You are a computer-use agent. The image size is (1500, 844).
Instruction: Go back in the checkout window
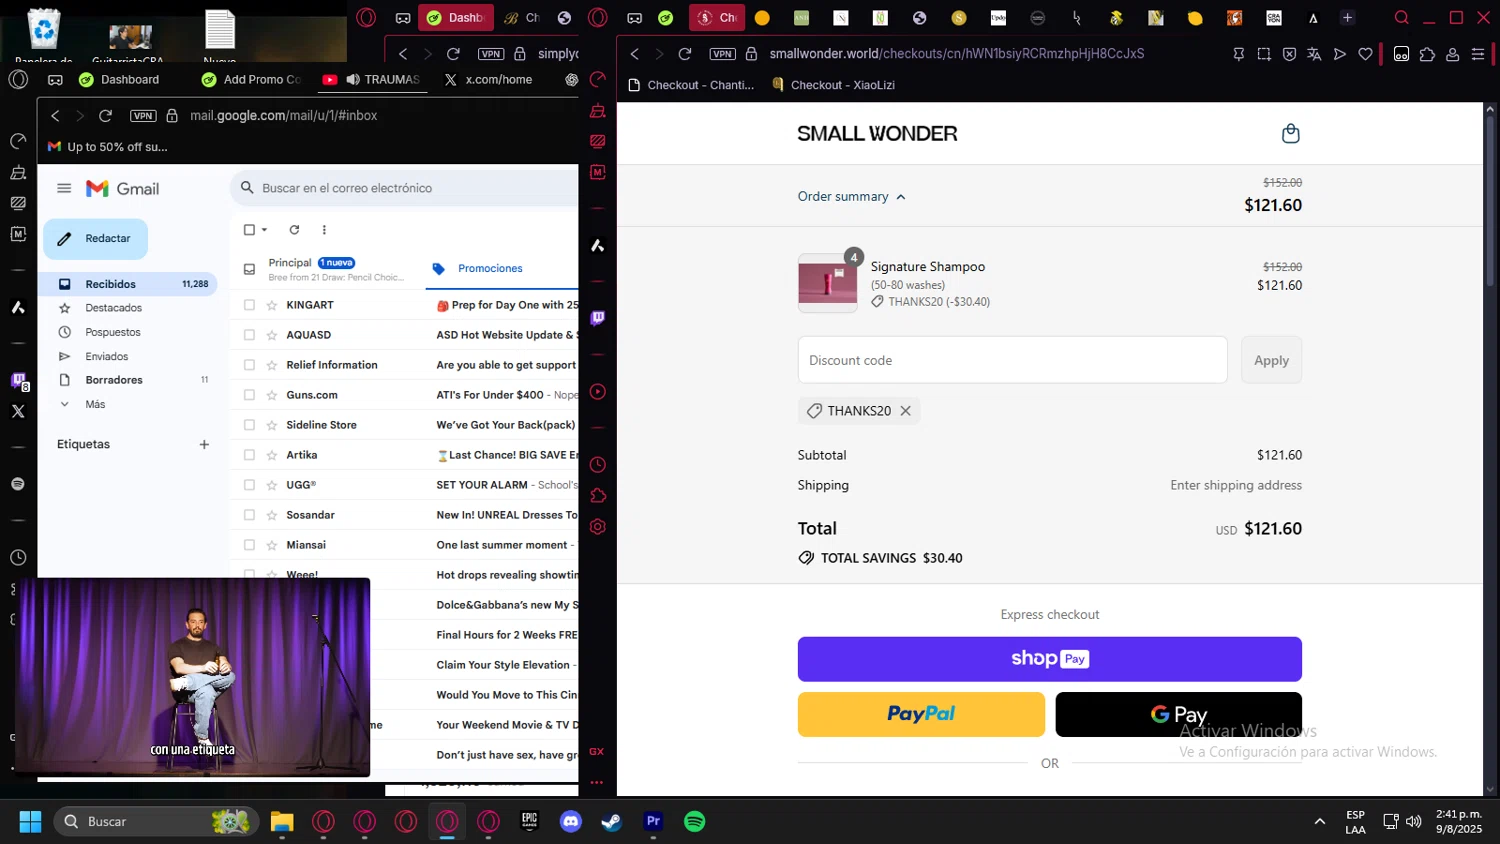coord(634,54)
